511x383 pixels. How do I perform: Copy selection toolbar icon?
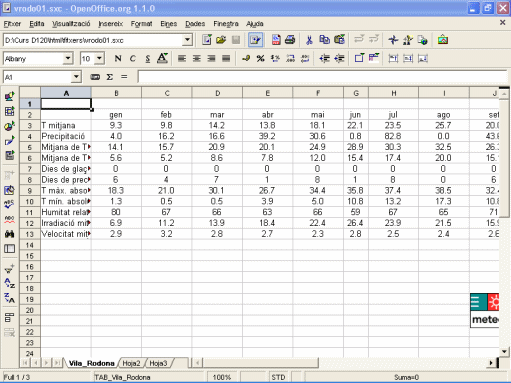click(324, 40)
